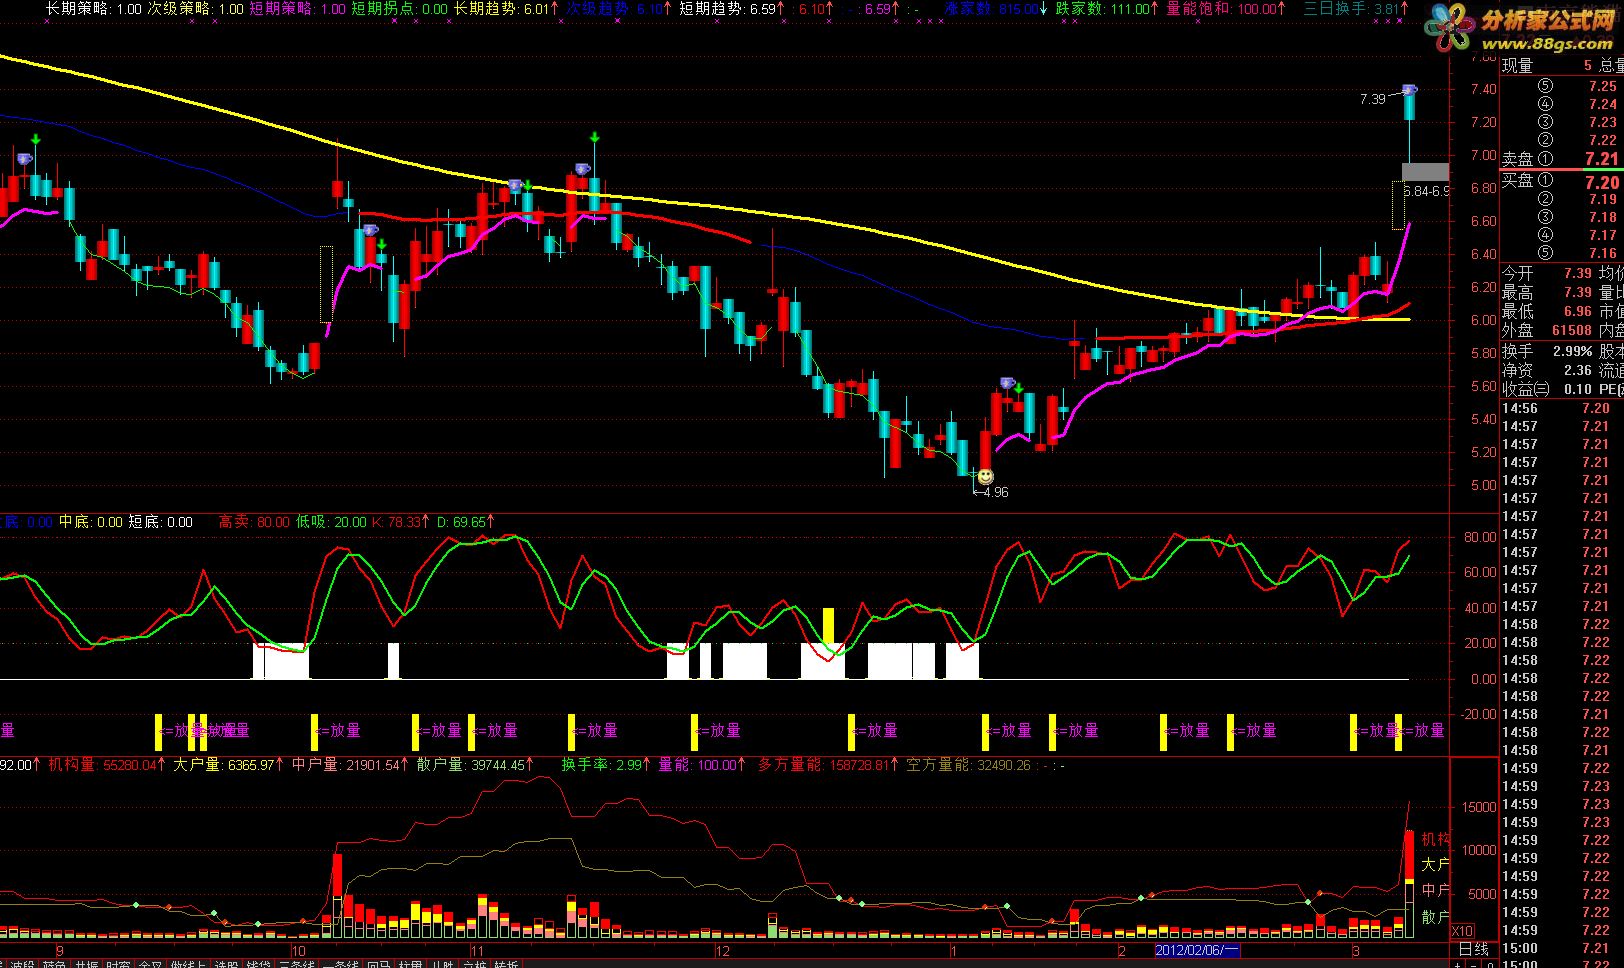Click the 中户量: 21901.54 readout

[x=352, y=765]
